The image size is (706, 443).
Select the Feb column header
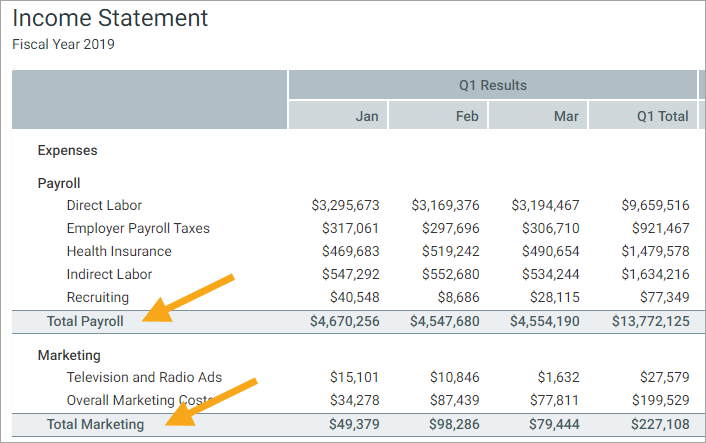click(x=467, y=116)
